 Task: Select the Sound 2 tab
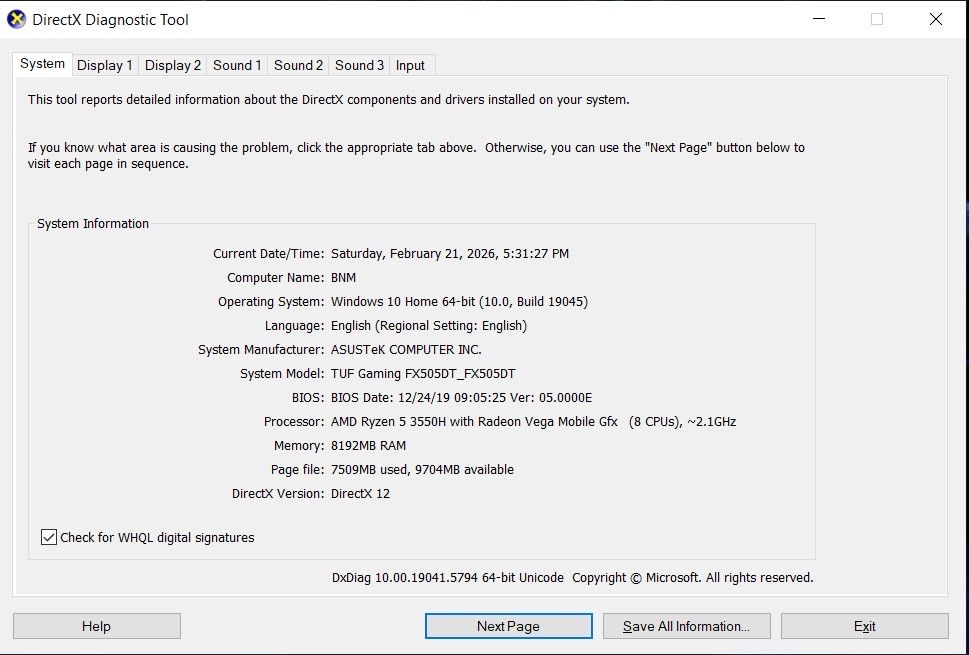[298, 66]
